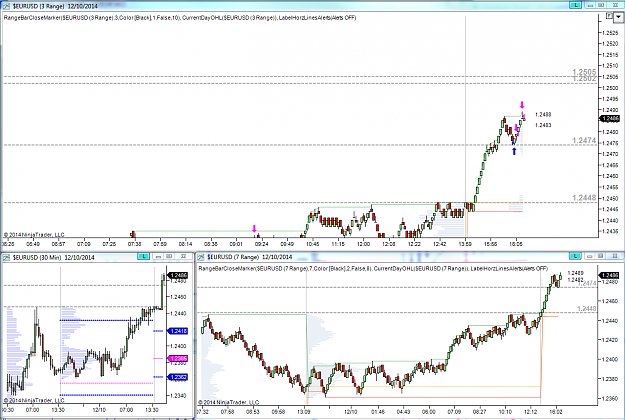Click the 1.2474 line label in 3 Range chart

(x=584, y=141)
